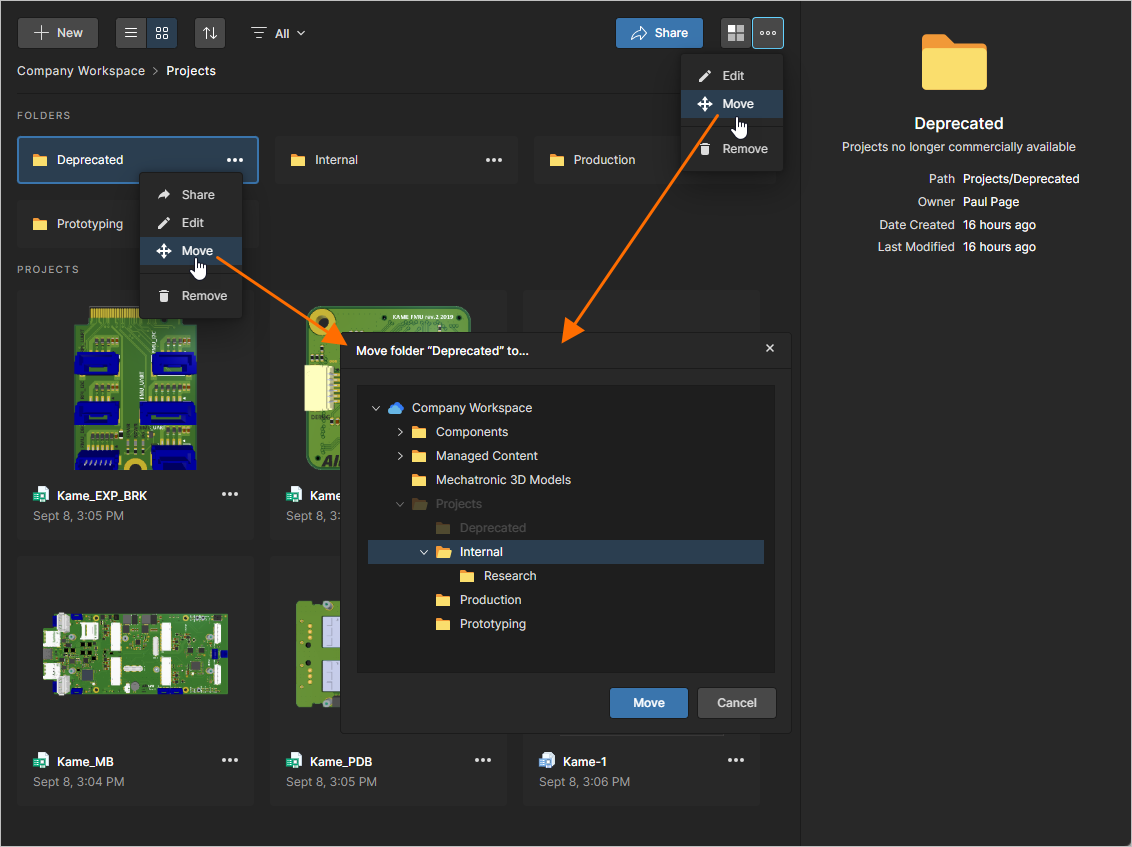Open Kame_EXP_BRK project thumbnail
Image resolution: width=1132 pixels, height=847 pixels.
tap(135, 388)
